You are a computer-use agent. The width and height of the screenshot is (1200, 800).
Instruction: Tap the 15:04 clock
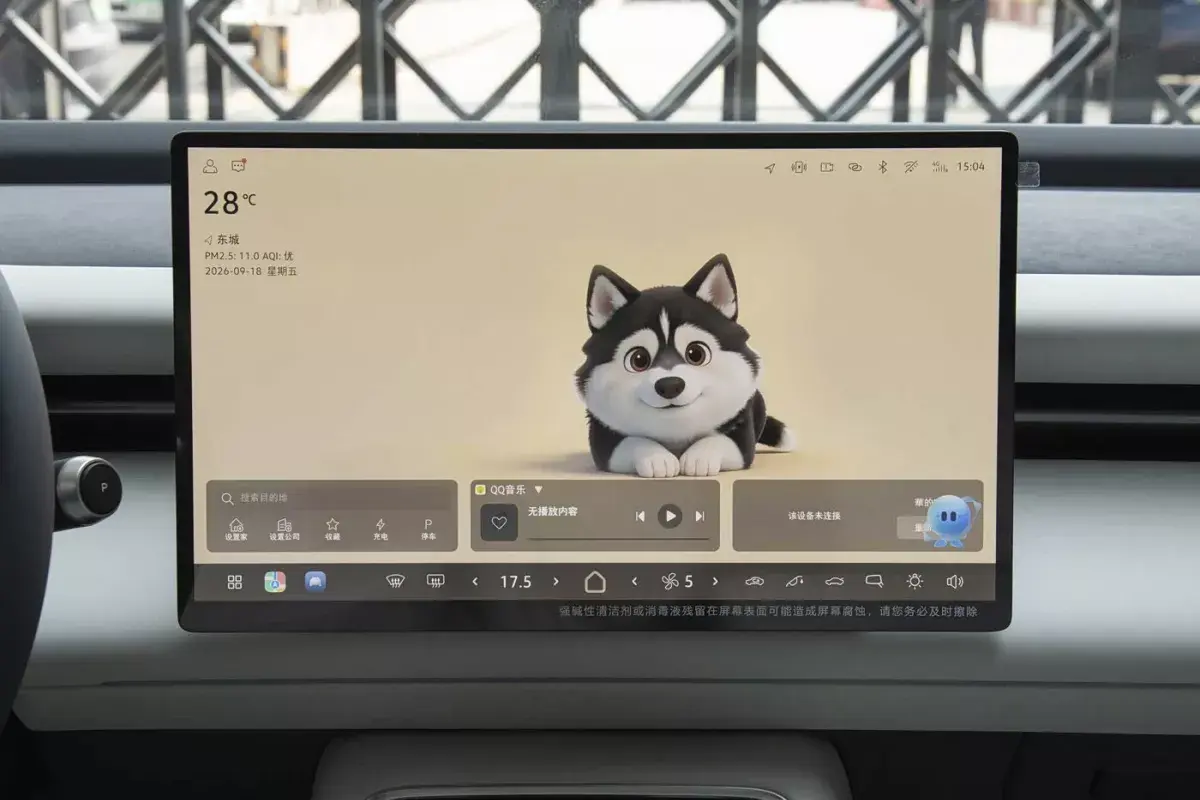click(x=970, y=167)
